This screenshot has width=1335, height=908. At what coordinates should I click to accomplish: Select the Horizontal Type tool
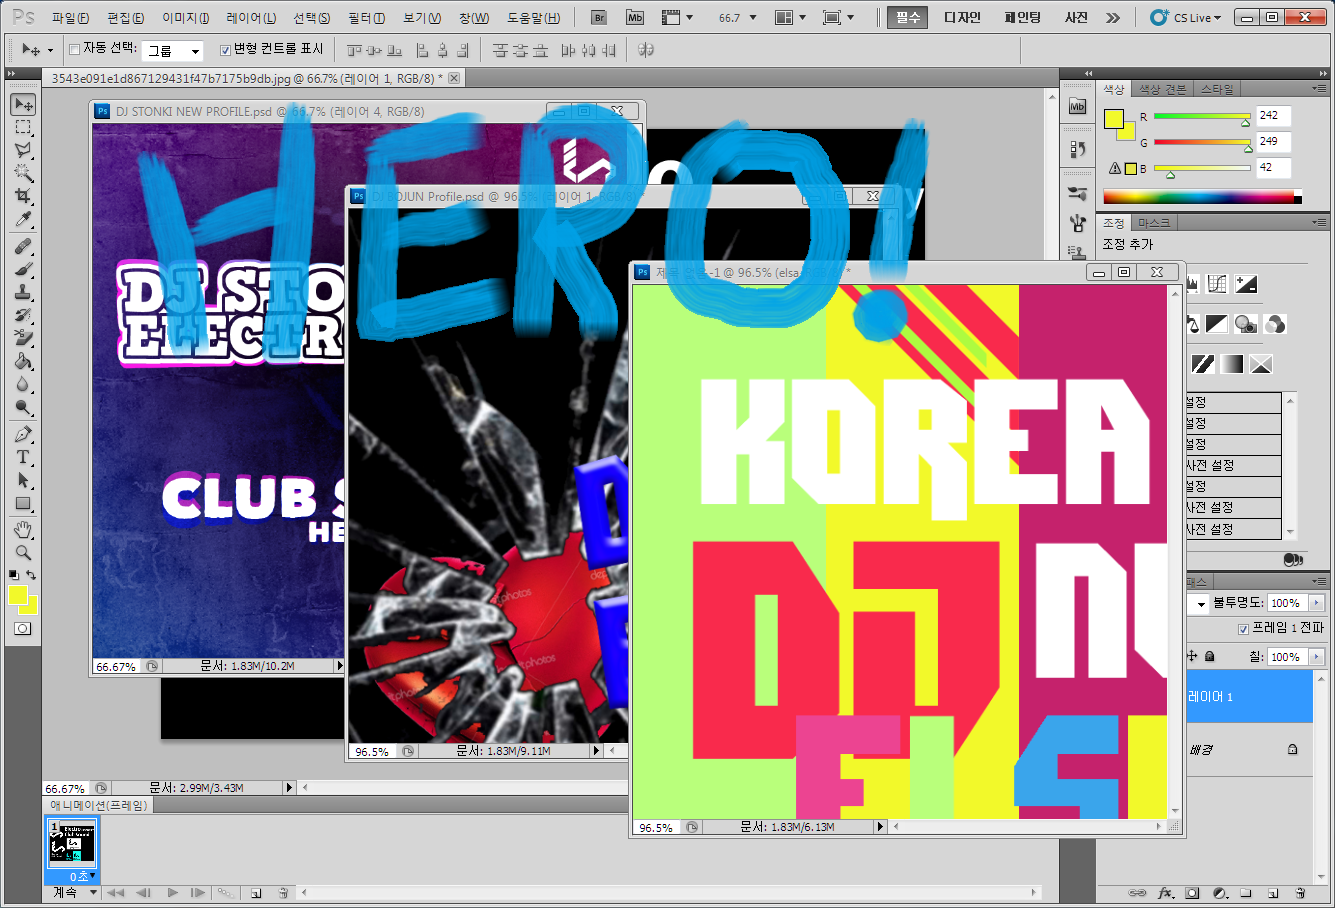(23, 457)
